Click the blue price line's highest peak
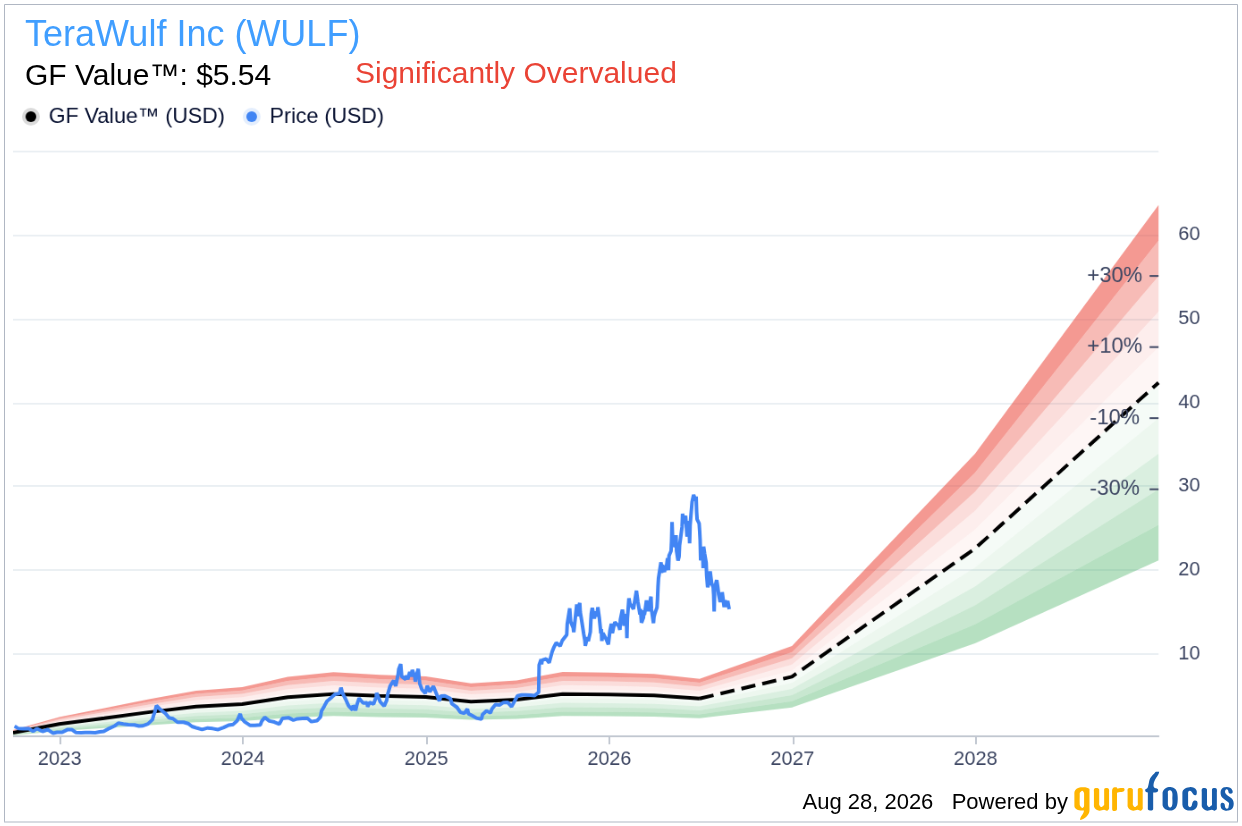The image size is (1242, 826). coord(693,496)
